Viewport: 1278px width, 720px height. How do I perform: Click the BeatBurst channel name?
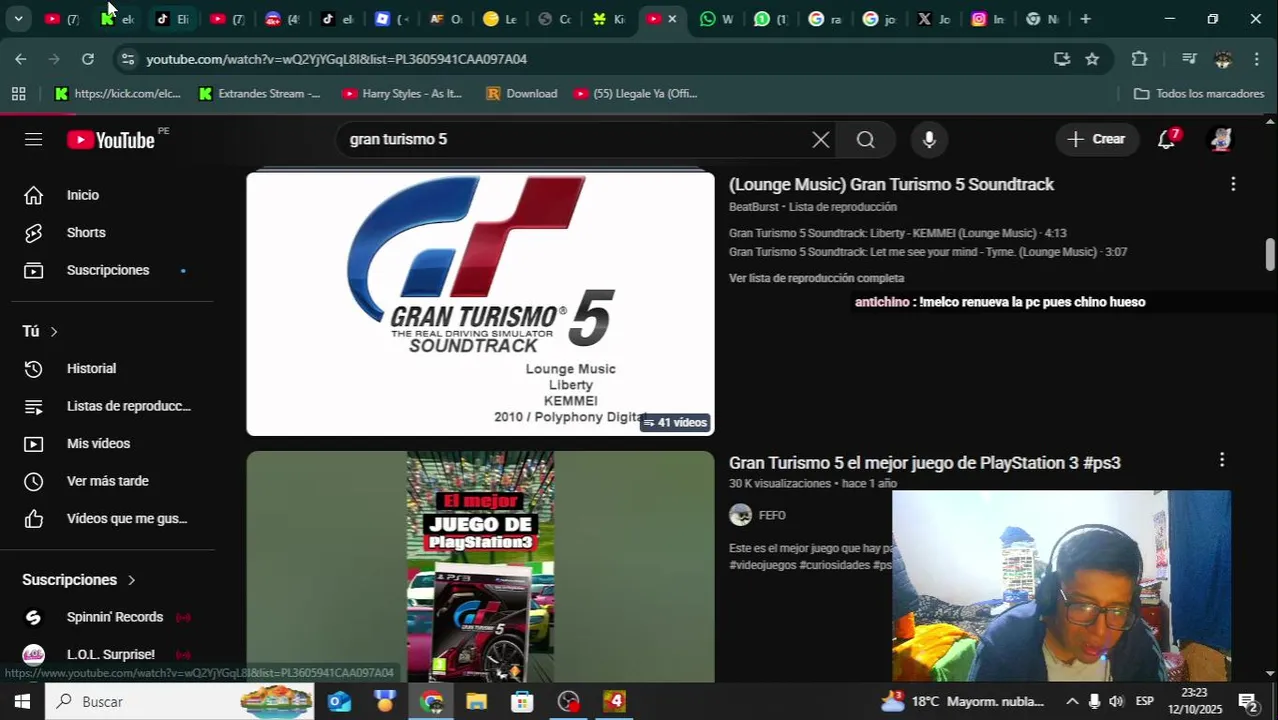753,207
